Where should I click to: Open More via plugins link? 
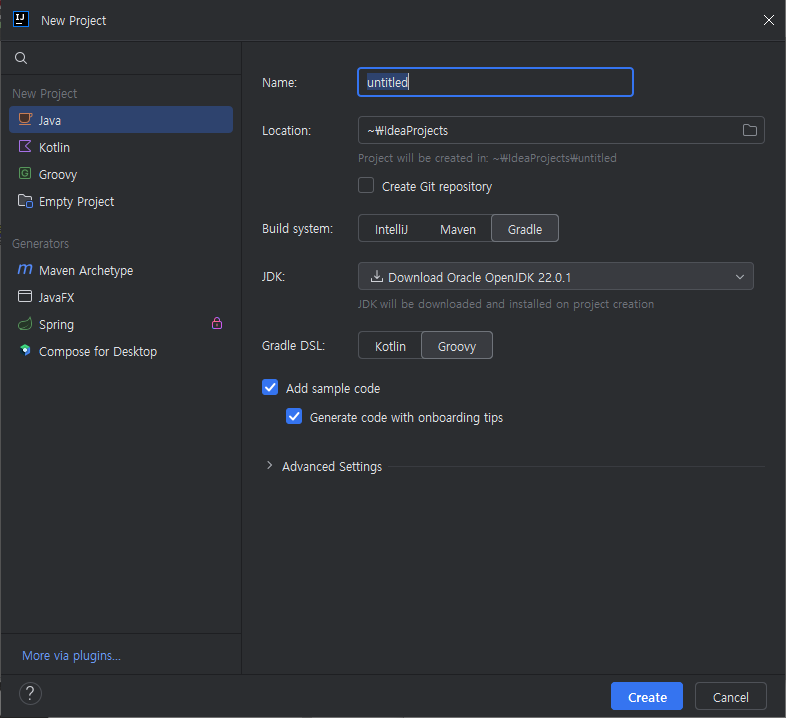[x=71, y=655]
